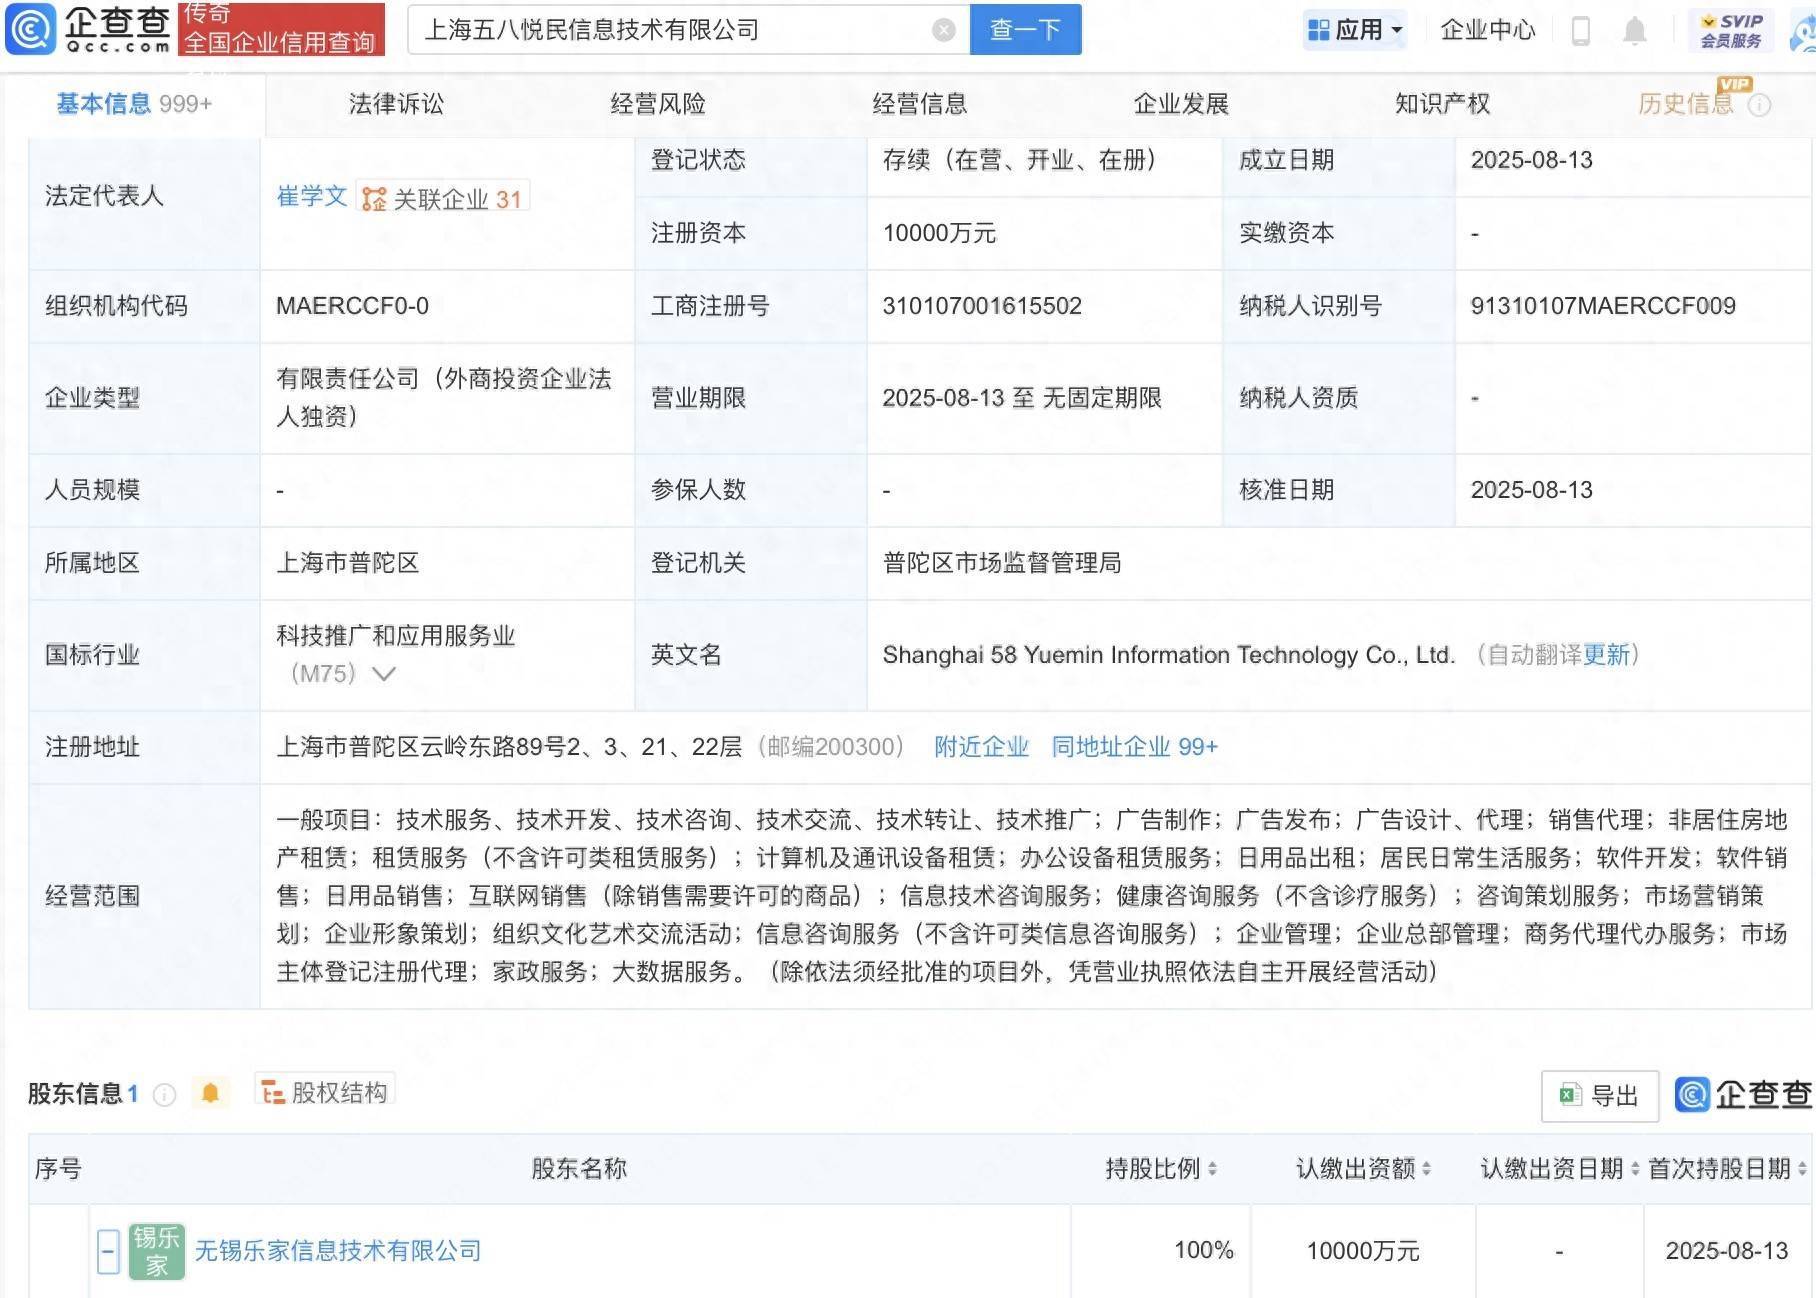Click the 查一下 search button

1024,29
